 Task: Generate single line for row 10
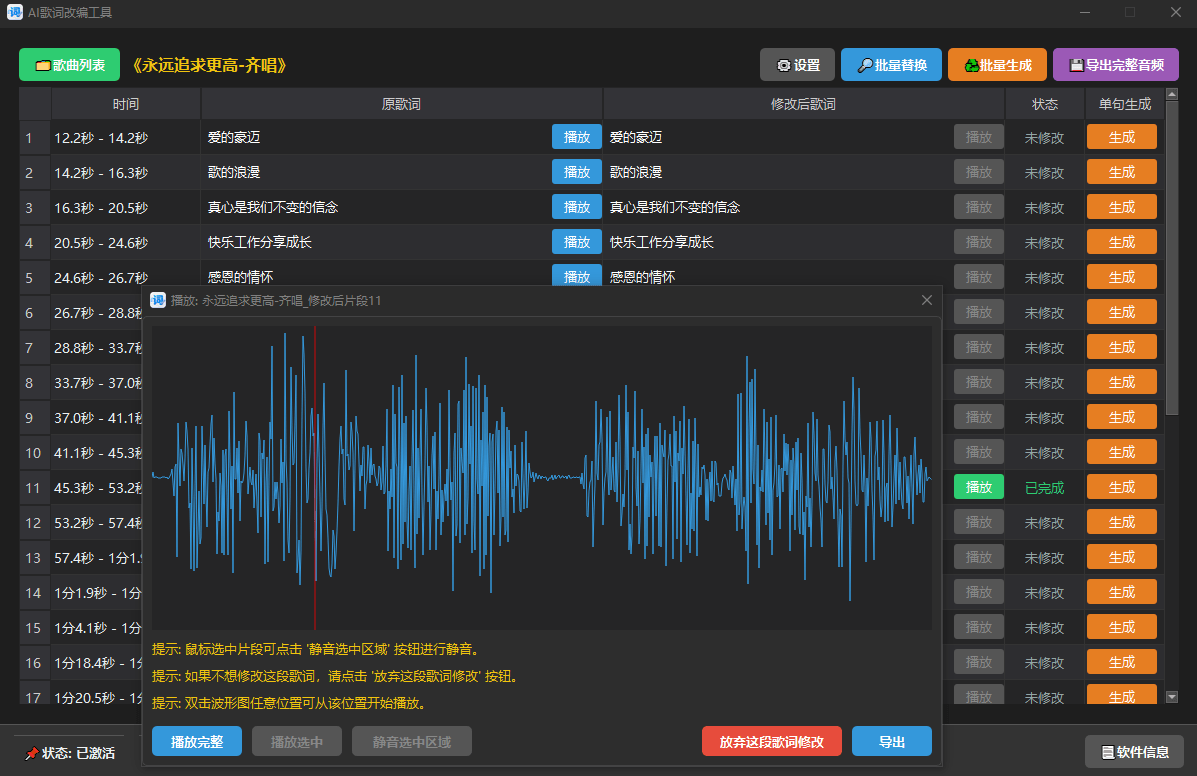(x=1121, y=452)
